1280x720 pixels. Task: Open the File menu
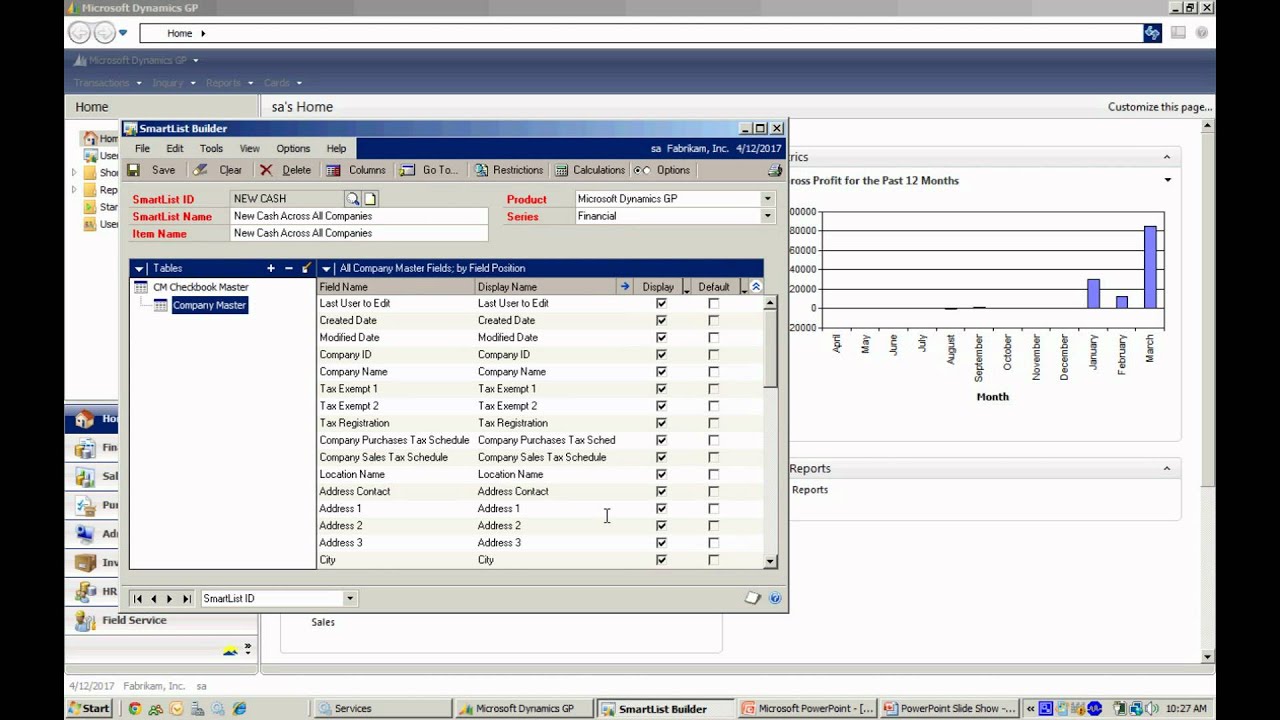point(142,148)
